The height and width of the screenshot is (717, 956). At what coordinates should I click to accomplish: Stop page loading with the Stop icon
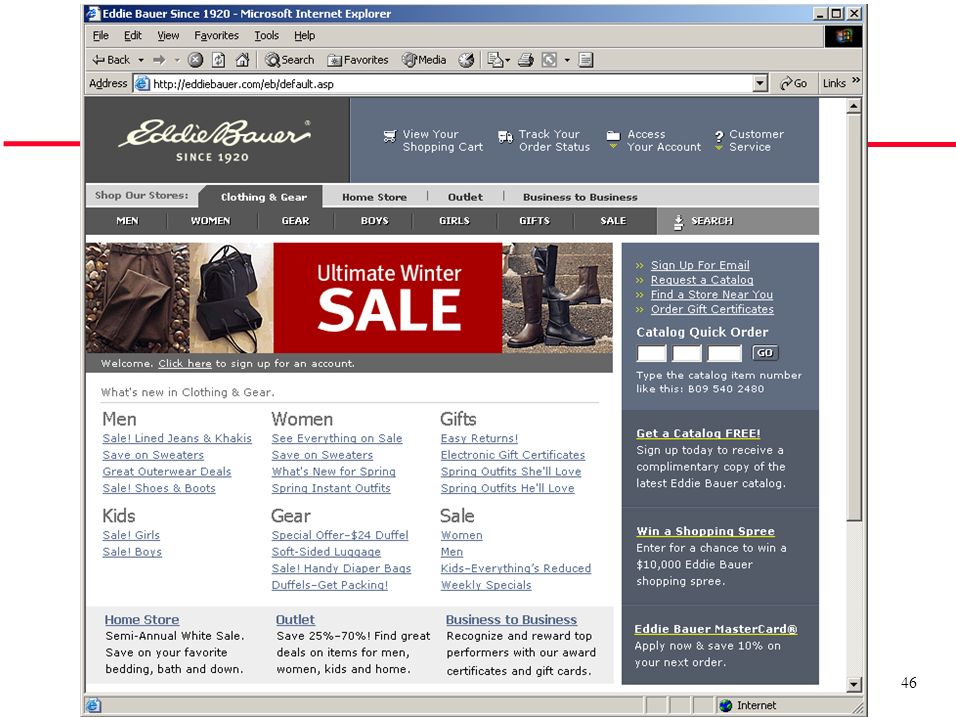[195, 60]
